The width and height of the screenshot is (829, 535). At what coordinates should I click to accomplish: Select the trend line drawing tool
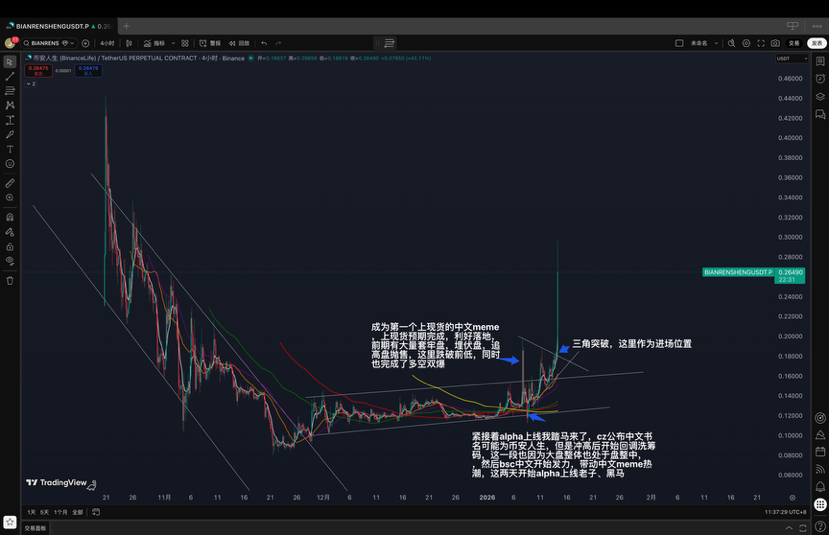10,76
